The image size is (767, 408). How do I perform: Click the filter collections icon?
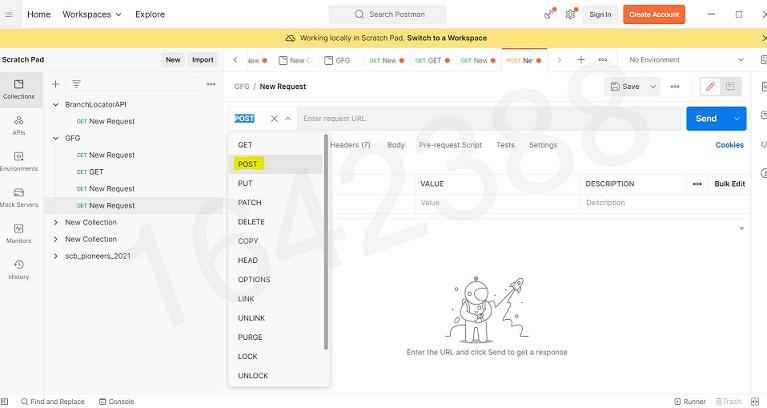(x=76, y=84)
